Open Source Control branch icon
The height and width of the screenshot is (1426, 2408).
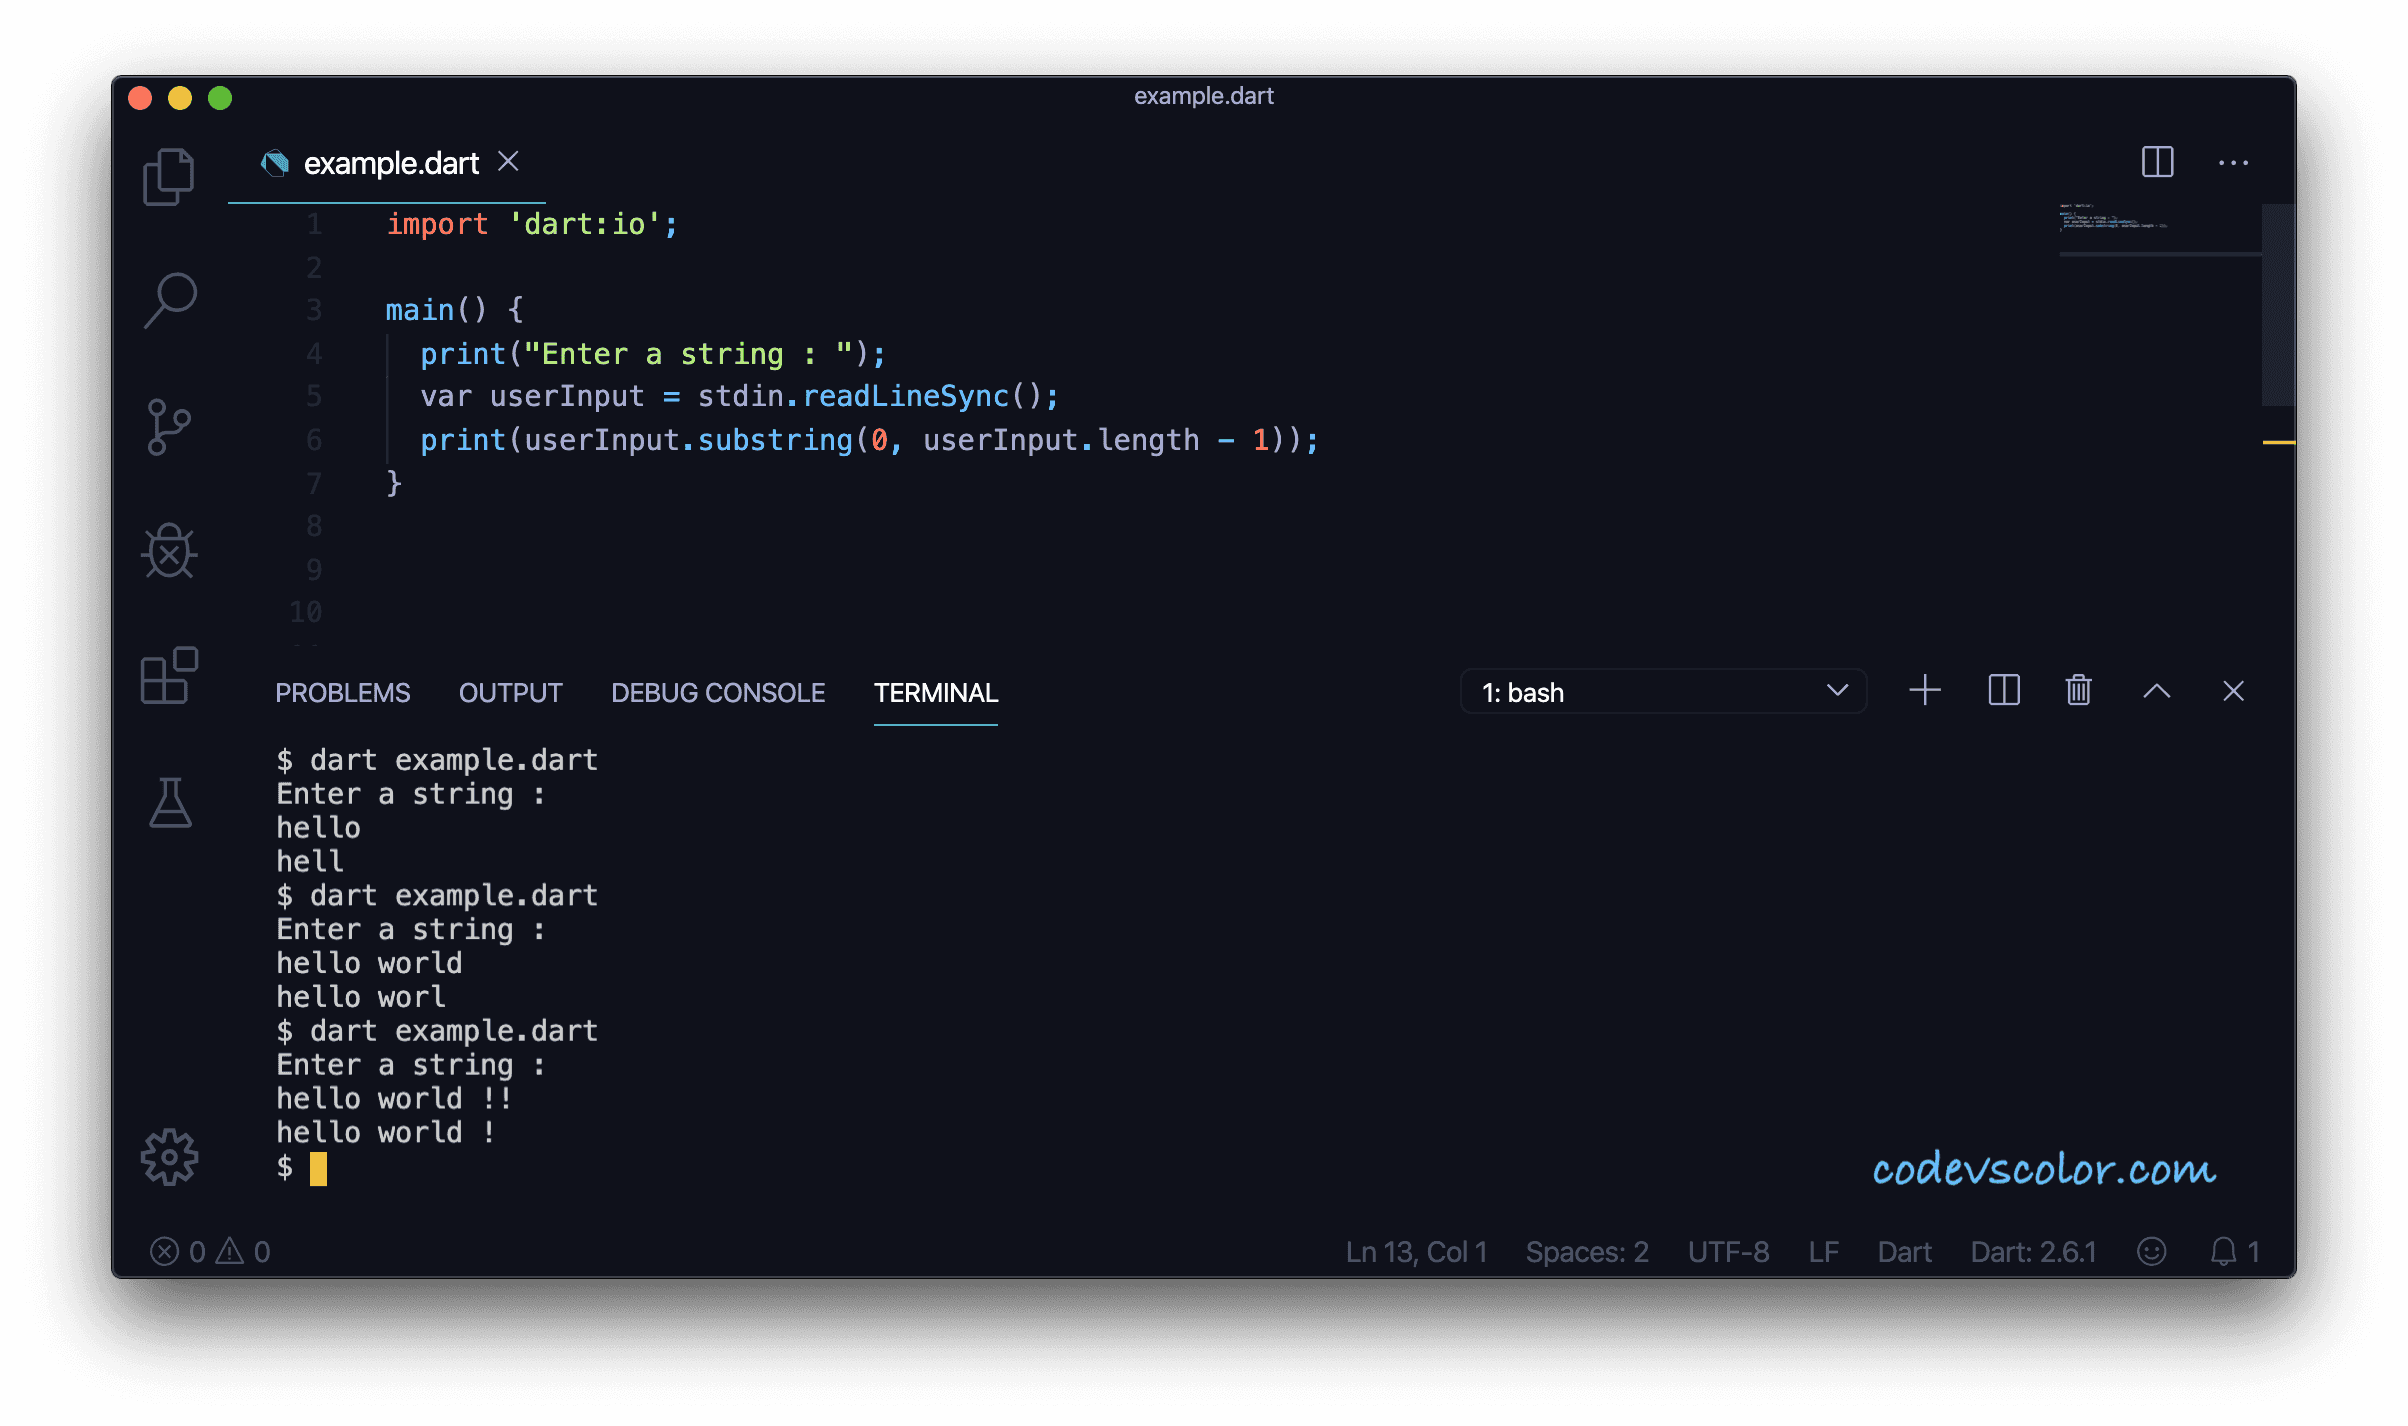pyautogui.click(x=169, y=427)
